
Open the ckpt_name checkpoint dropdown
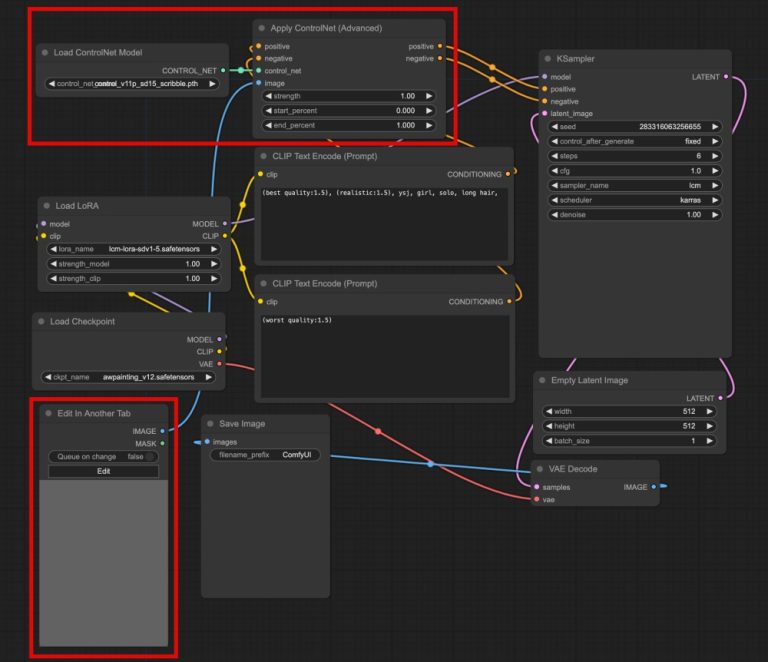128,377
